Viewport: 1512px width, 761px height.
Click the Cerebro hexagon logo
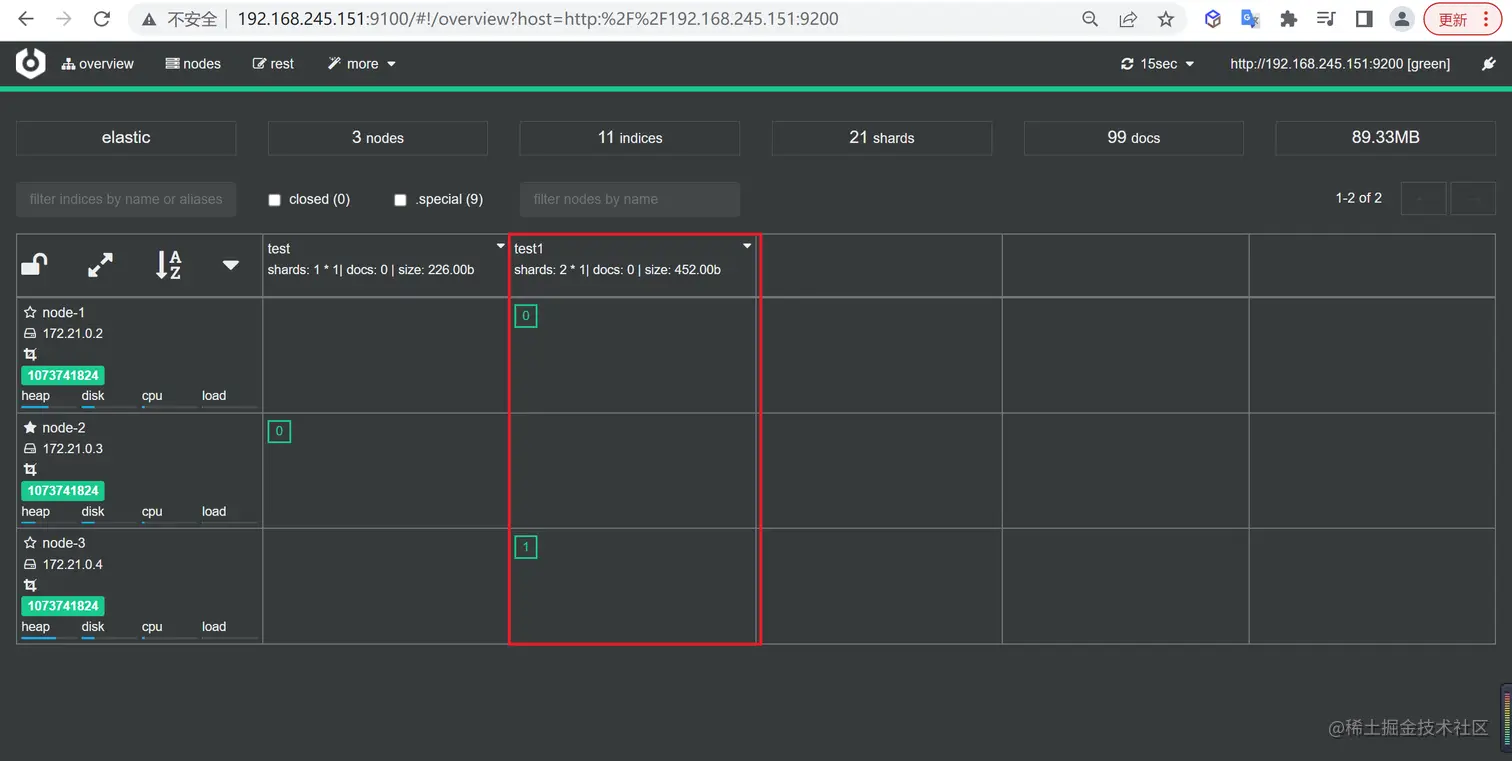[30, 63]
